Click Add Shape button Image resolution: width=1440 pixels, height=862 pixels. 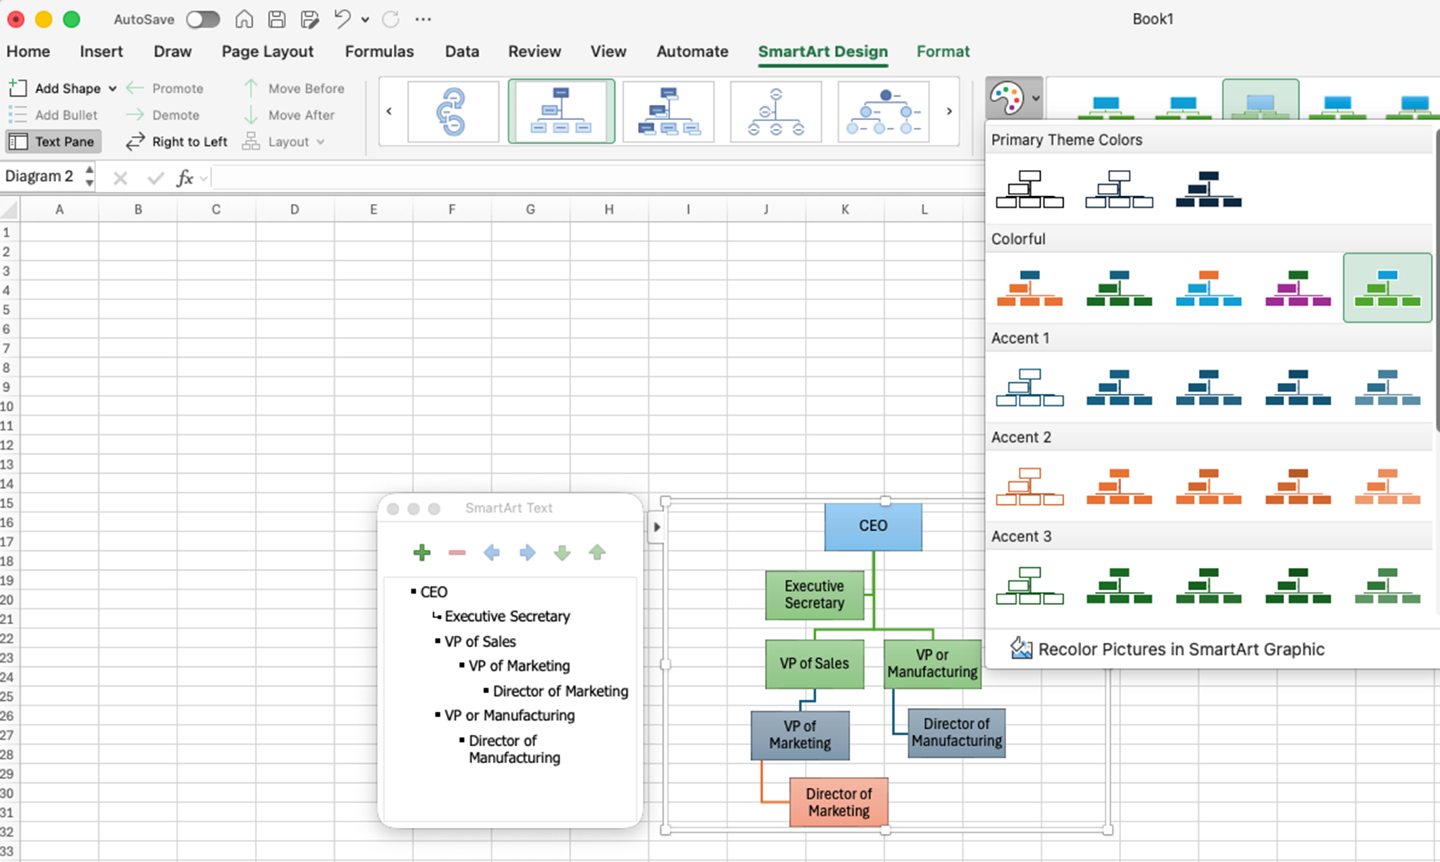[54, 88]
